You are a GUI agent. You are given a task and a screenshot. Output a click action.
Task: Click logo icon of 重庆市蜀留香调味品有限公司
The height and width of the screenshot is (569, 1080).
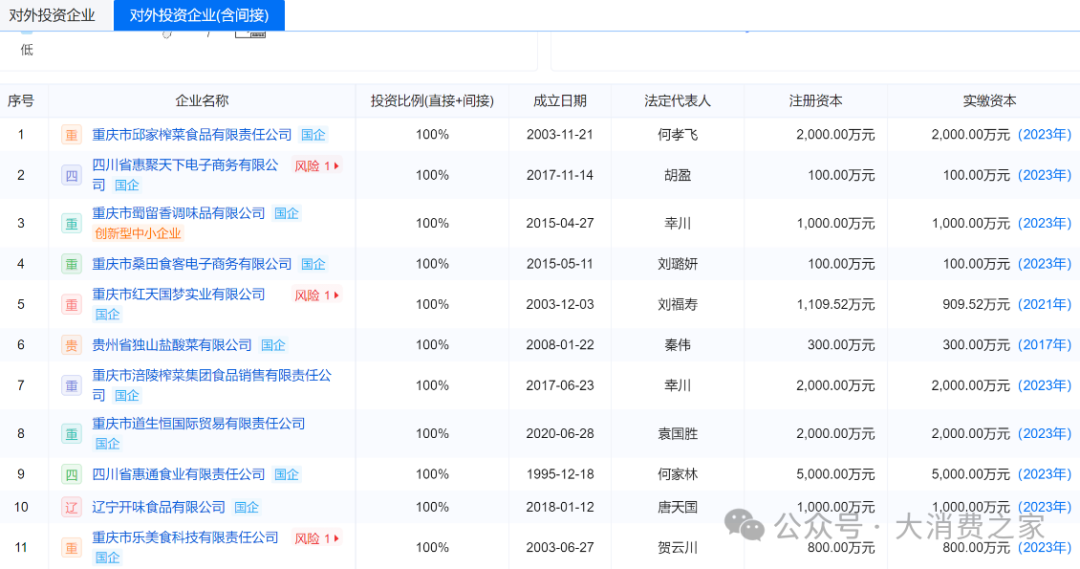coord(71,224)
